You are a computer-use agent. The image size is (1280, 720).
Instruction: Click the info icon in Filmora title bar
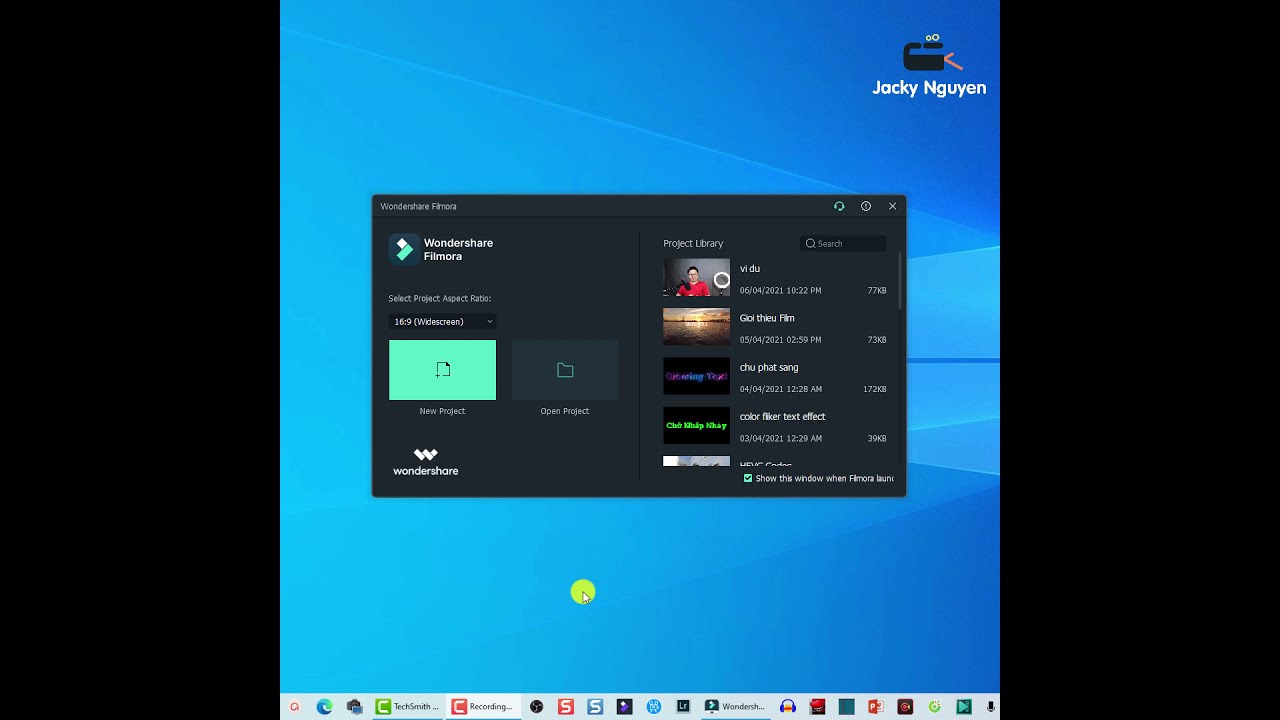[866, 206]
